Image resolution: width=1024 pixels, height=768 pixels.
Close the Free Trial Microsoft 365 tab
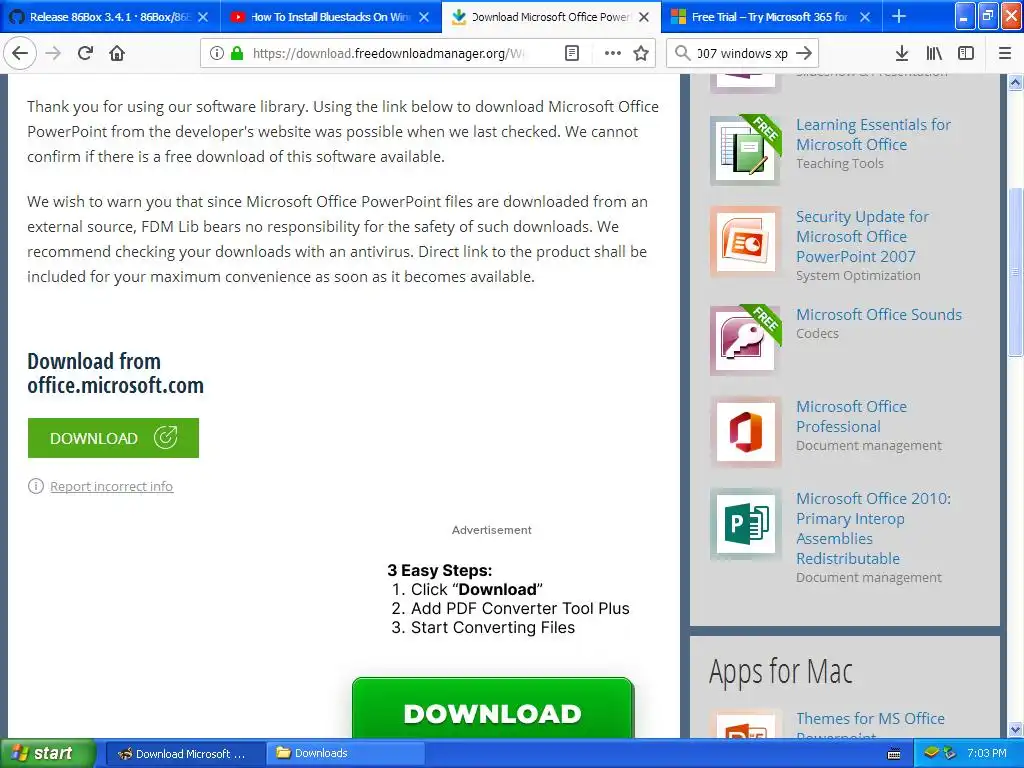click(865, 17)
